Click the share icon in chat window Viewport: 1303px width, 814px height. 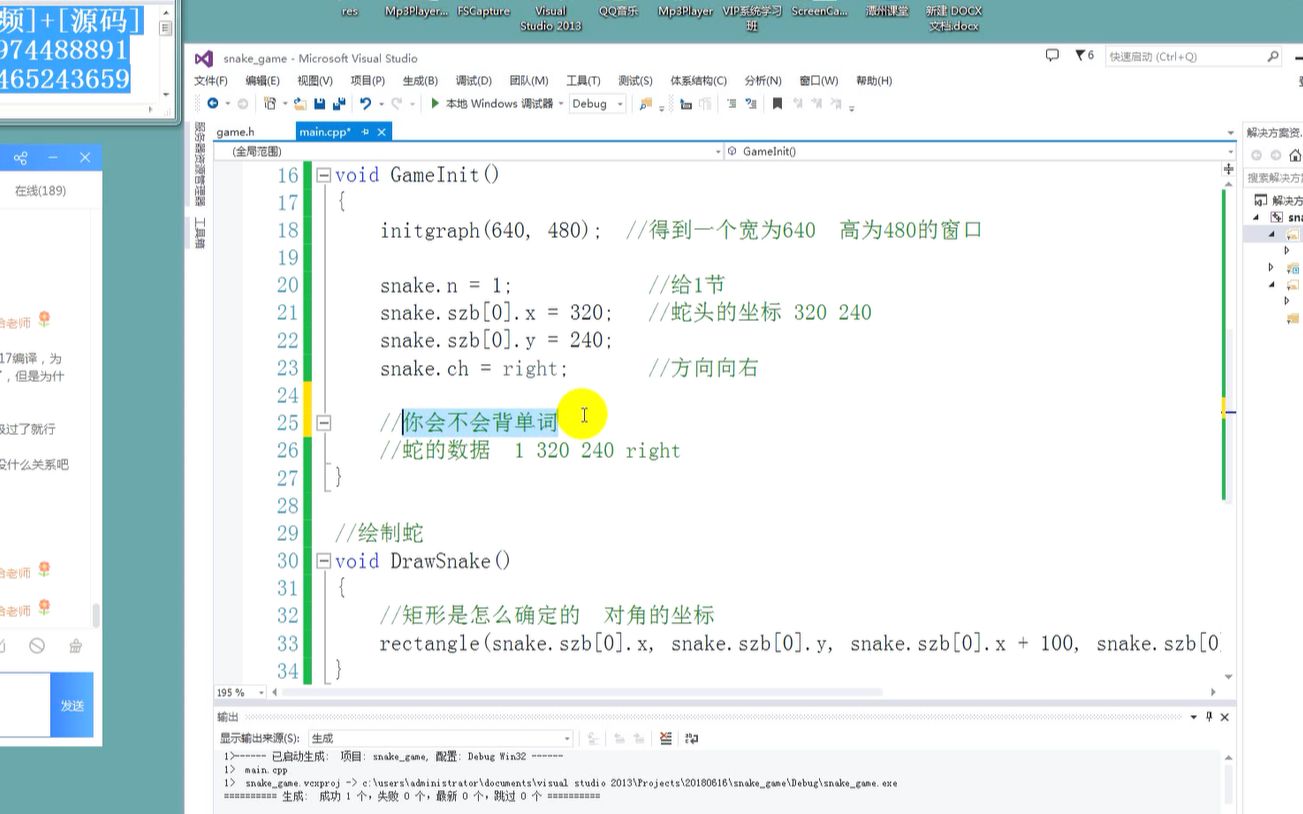click(20, 157)
